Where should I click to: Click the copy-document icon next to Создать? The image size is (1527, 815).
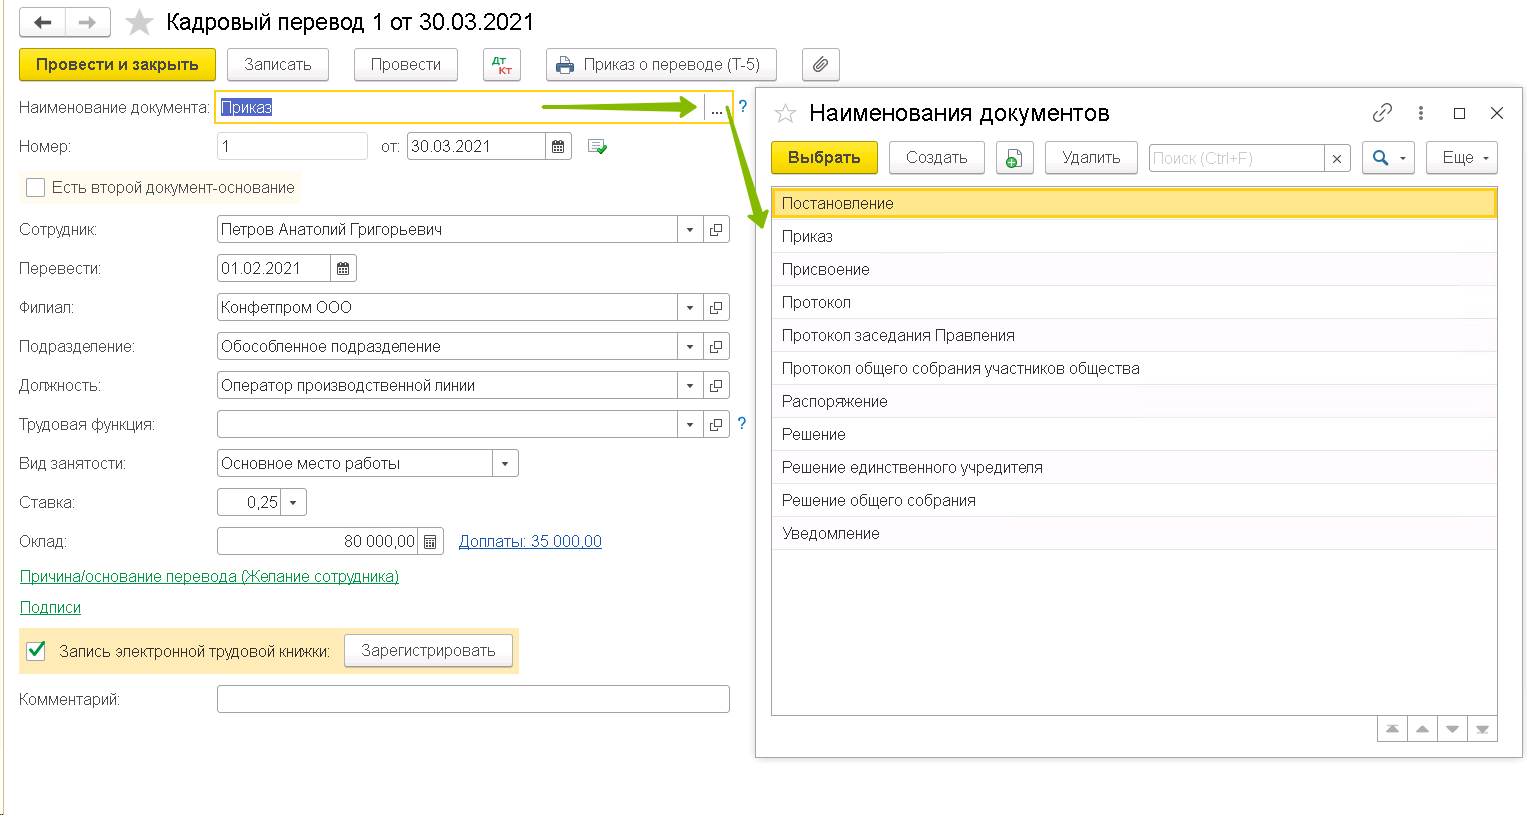[x=1014, y=158]
